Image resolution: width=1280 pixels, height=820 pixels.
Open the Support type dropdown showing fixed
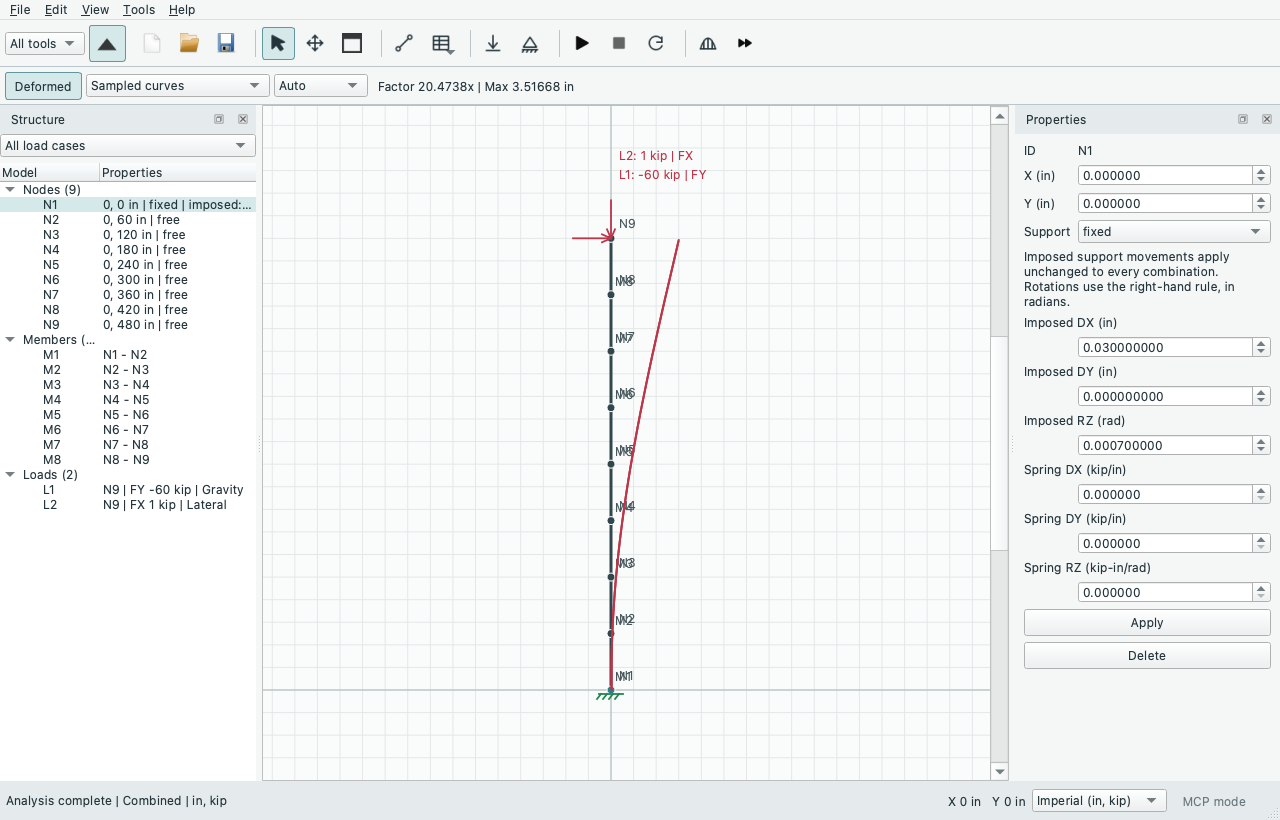1174,232
